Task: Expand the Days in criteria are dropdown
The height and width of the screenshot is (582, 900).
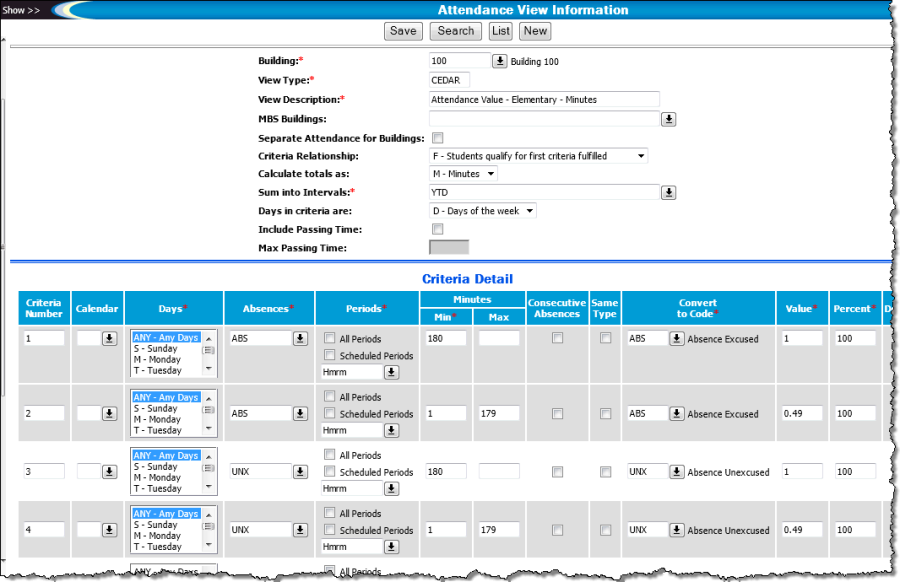Action: pyautogui.click(x=483, y=211)
